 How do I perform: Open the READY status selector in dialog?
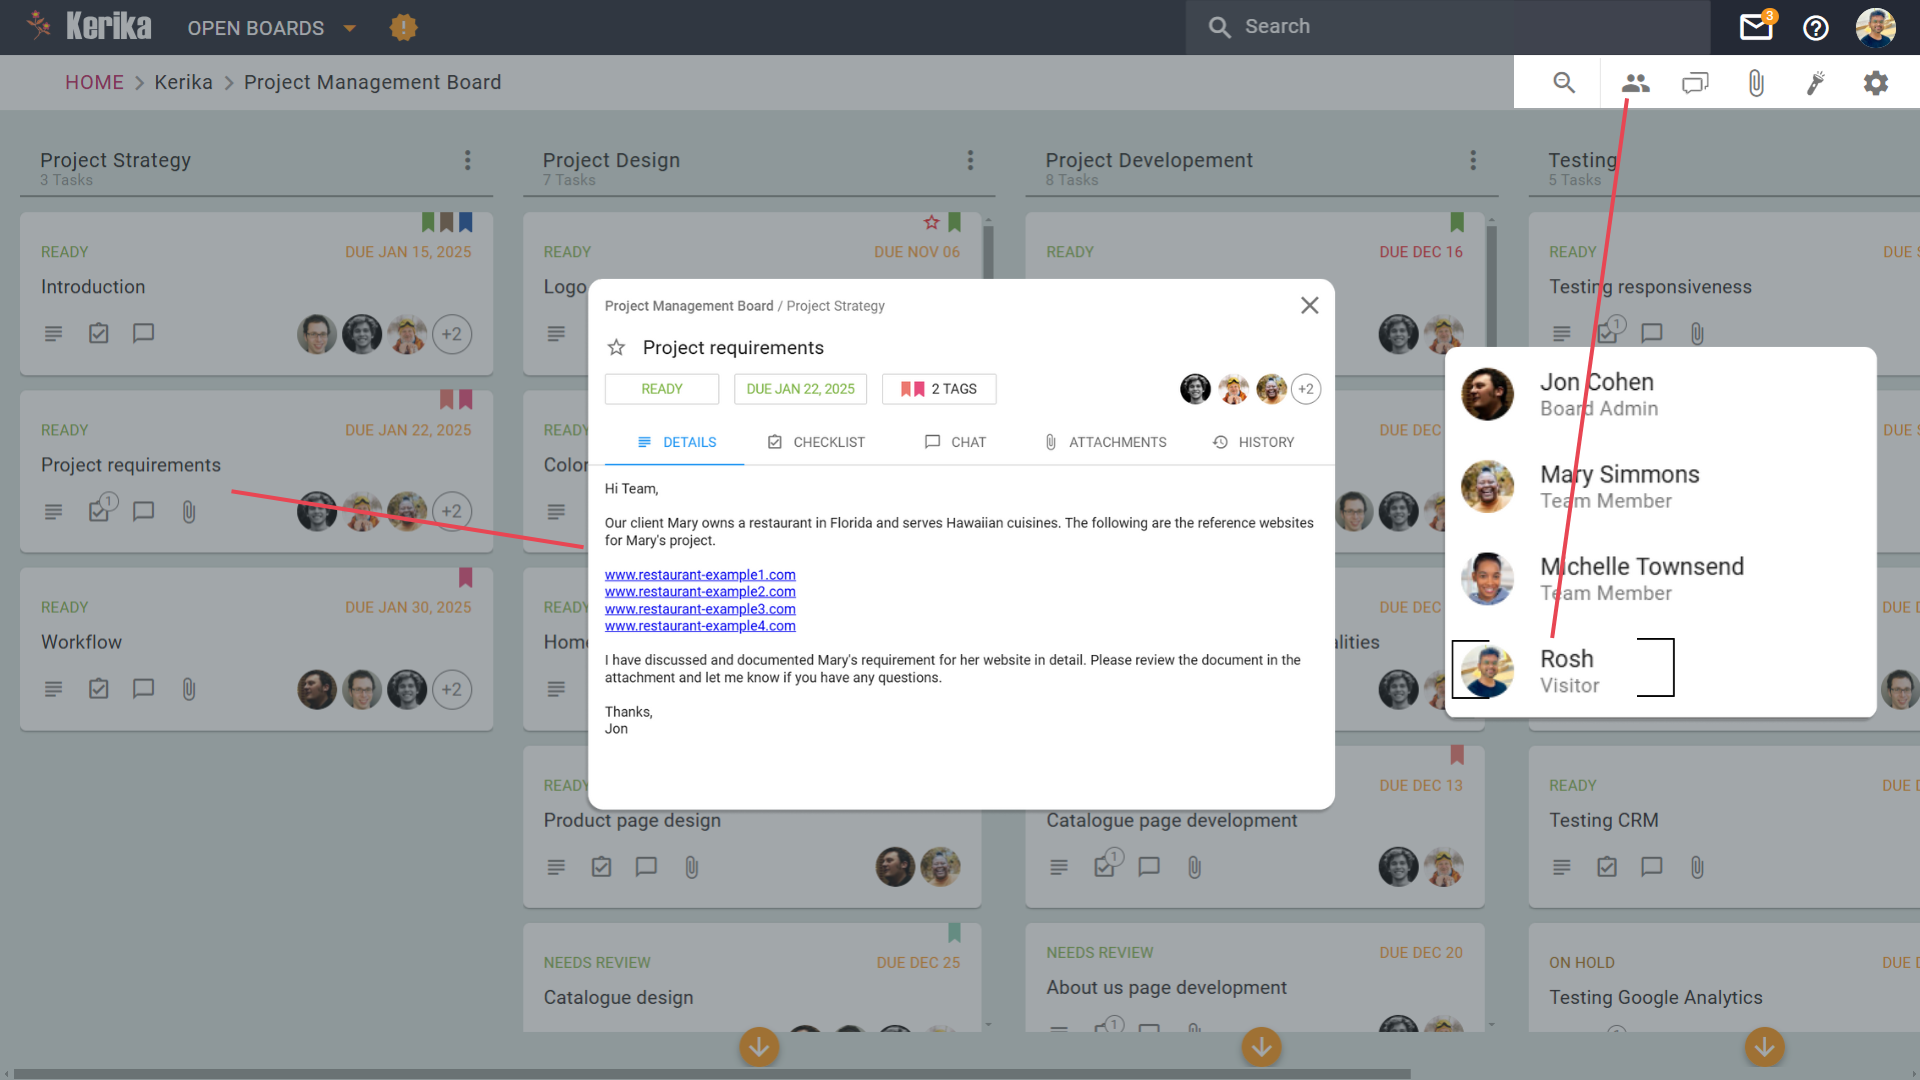[x=661, y=389]
